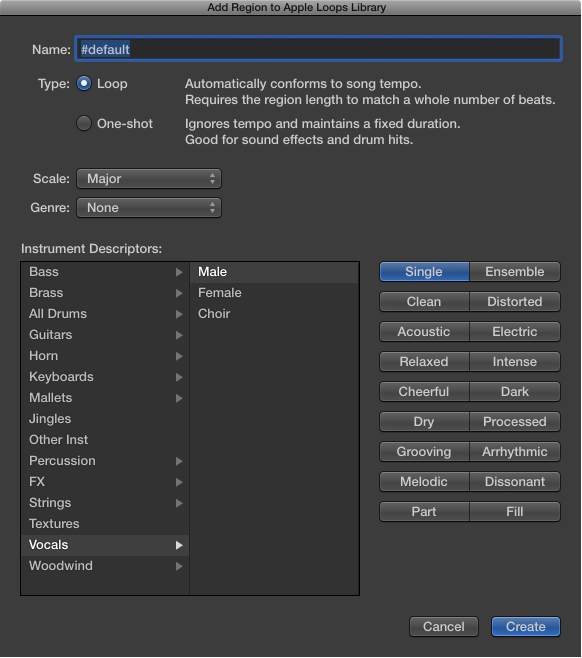Cancel adding the region
This screenshot has width=582, height=658.
tap(444, 627)
